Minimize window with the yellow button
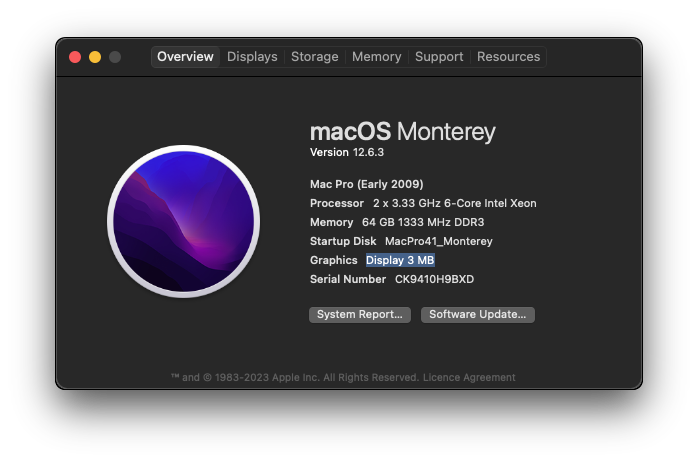The image size is (698, 463). tap(95, 57)
